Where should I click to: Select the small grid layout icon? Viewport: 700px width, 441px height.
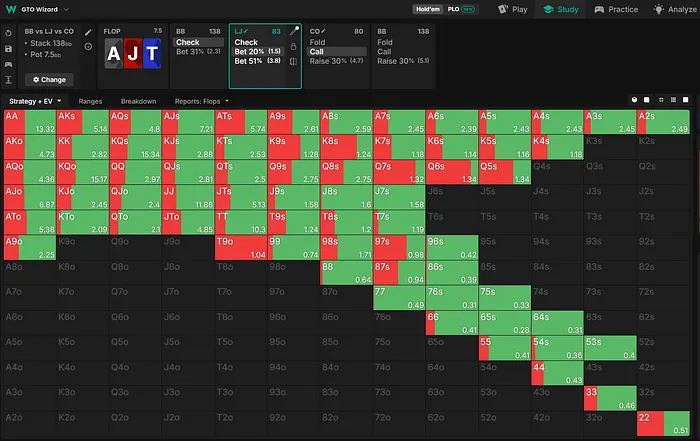661,100
